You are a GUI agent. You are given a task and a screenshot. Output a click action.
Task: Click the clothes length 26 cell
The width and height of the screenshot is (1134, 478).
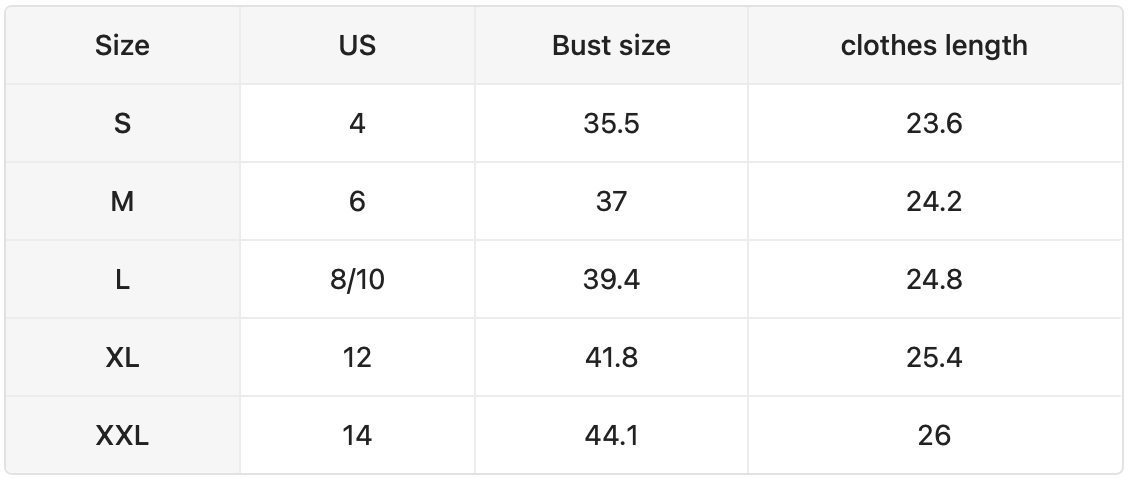(934, 435)
